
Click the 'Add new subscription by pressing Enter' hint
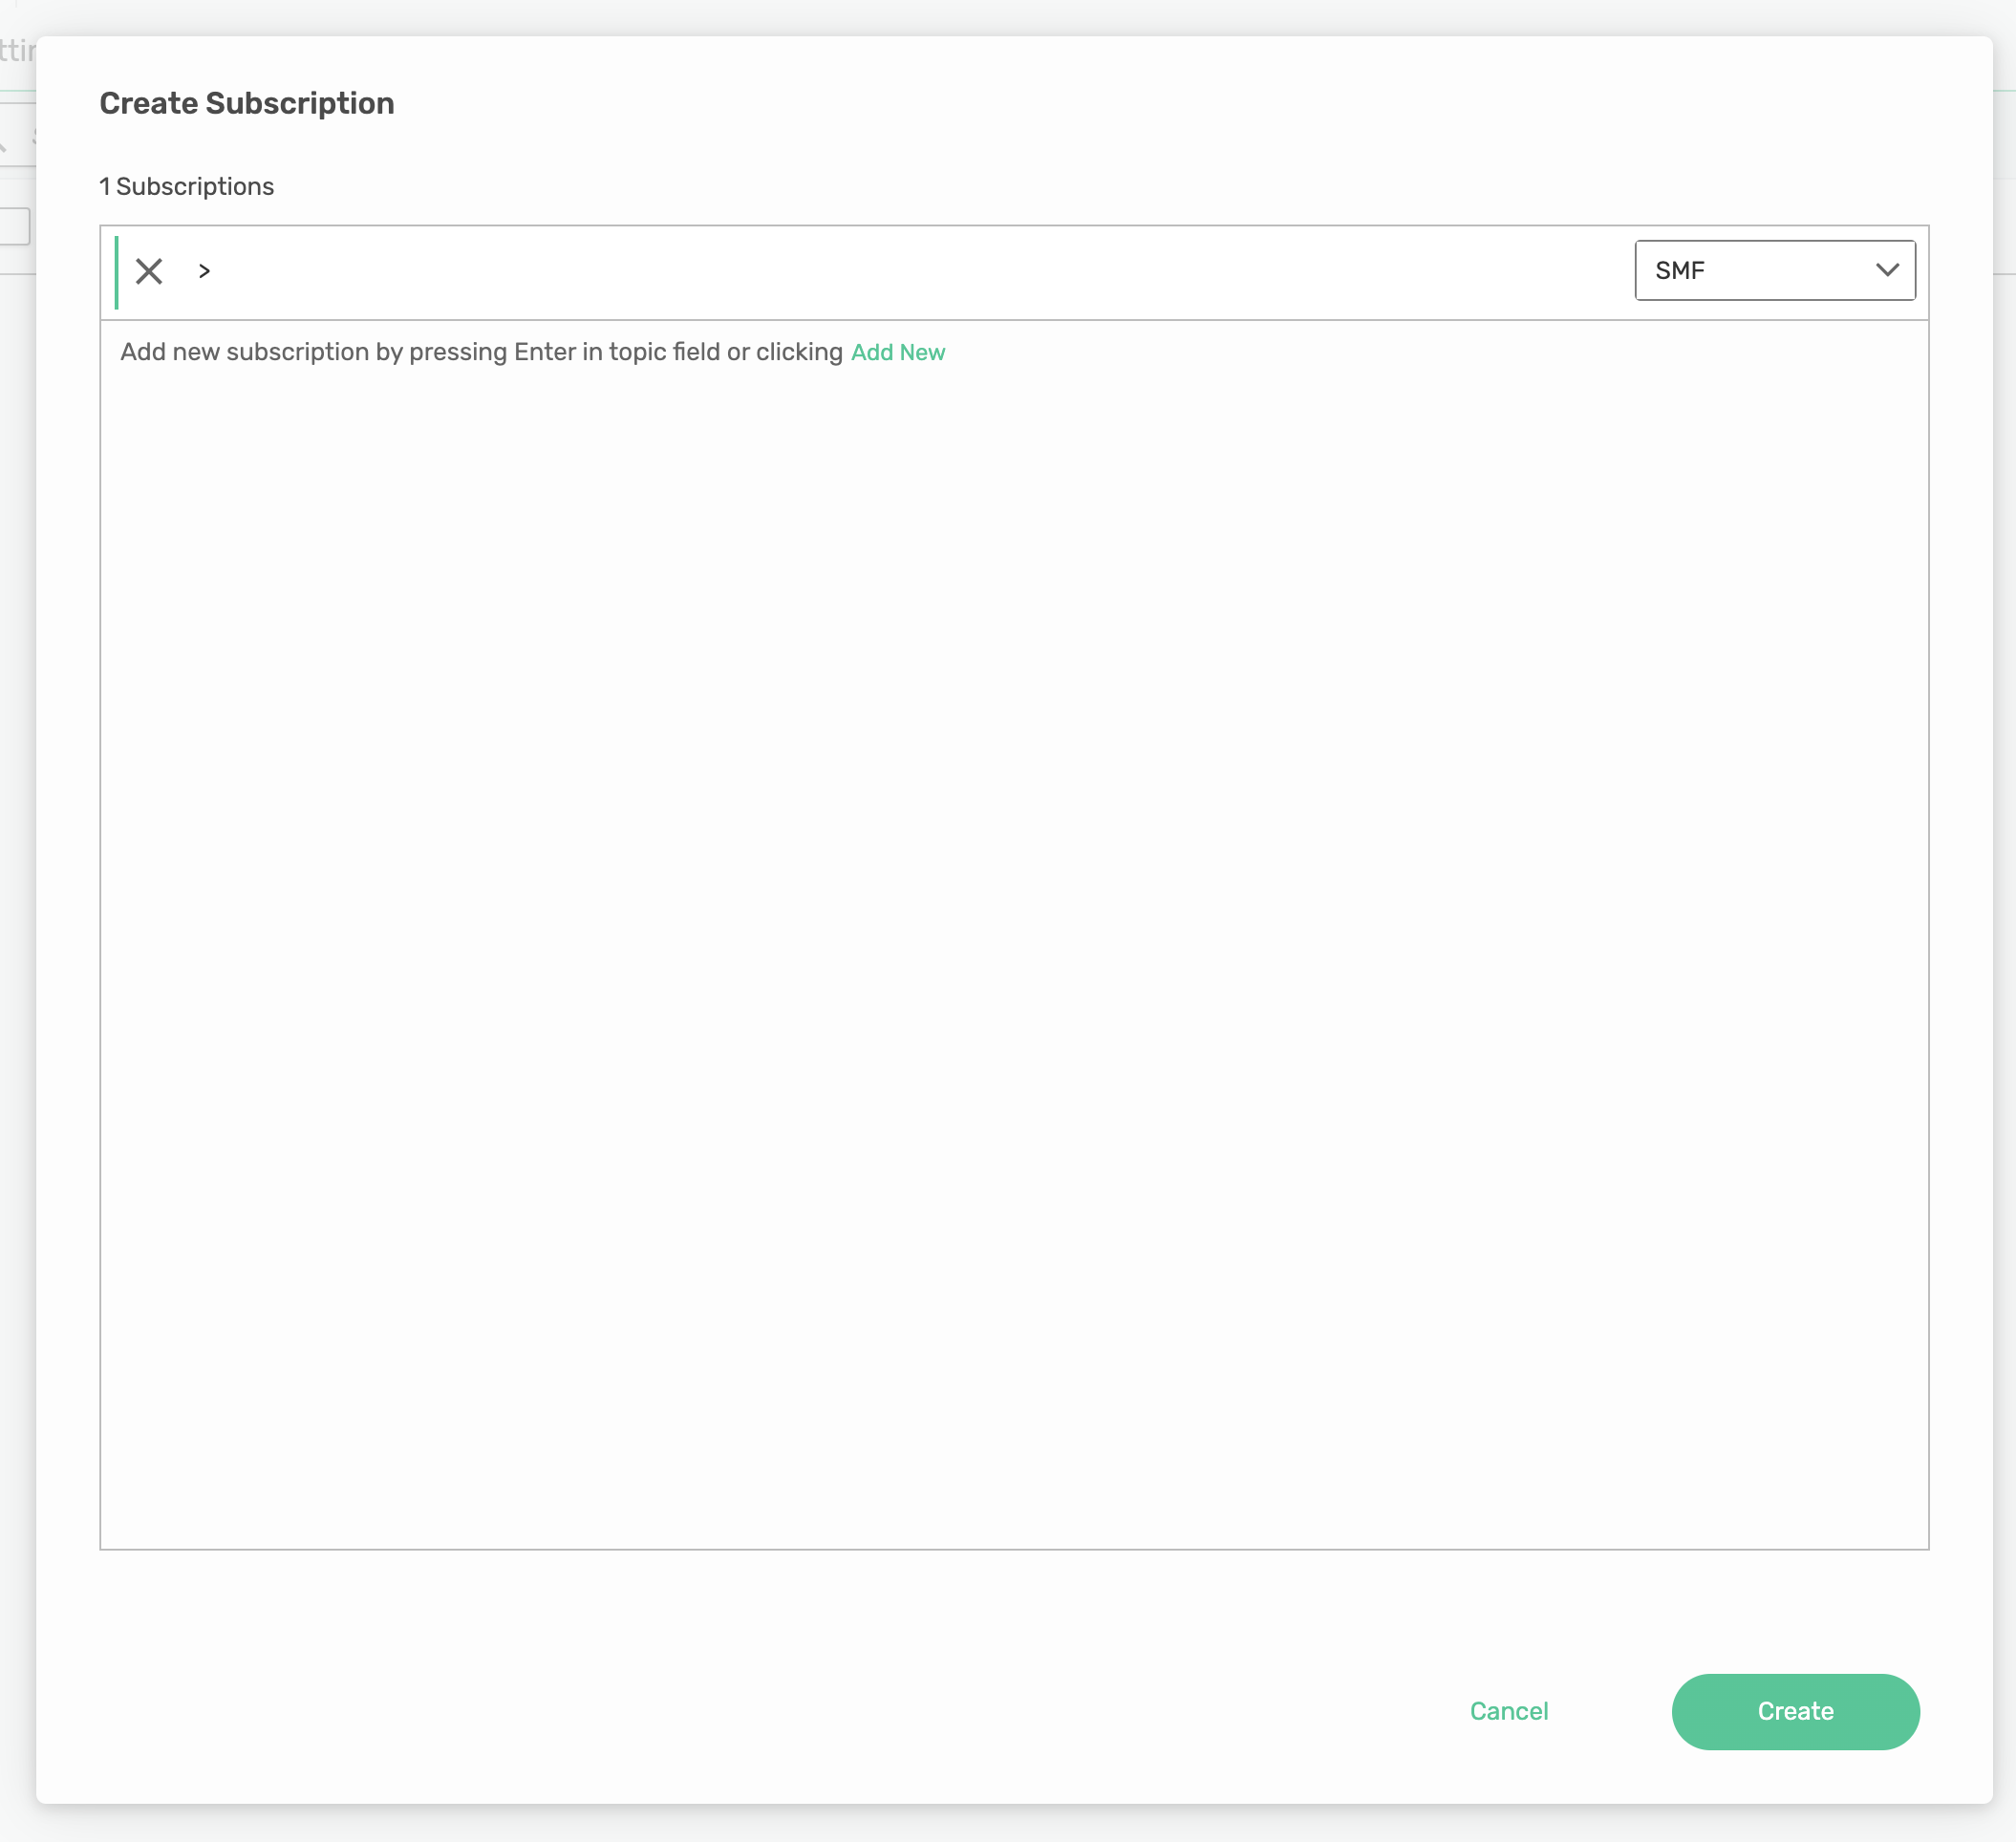(x=481, y=352)
